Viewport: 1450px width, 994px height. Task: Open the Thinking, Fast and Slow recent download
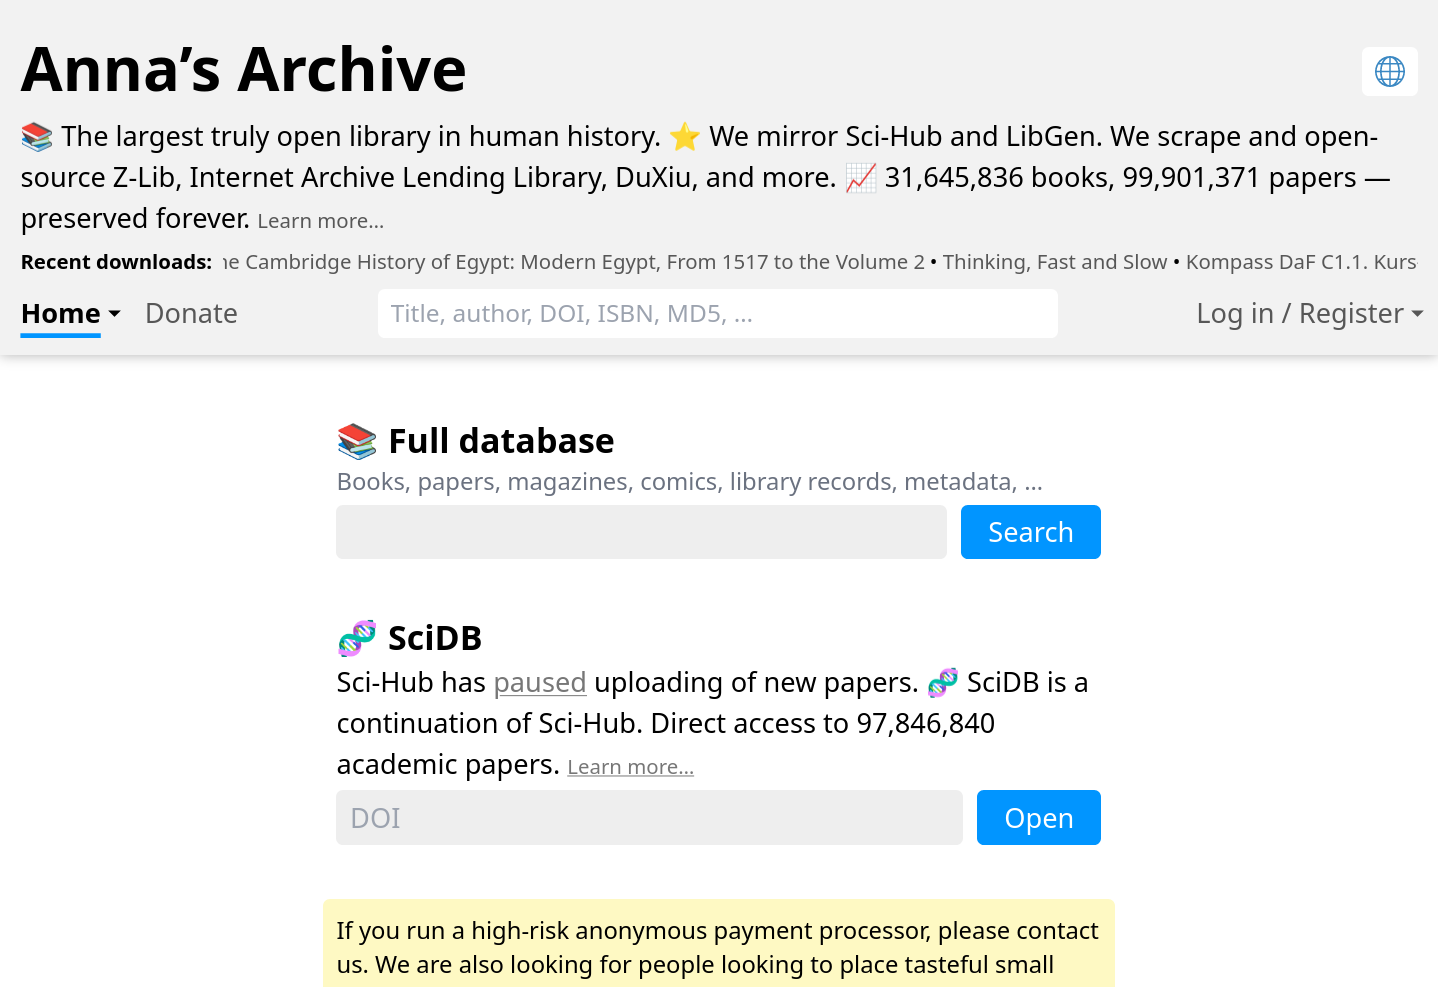point(1054,262)
